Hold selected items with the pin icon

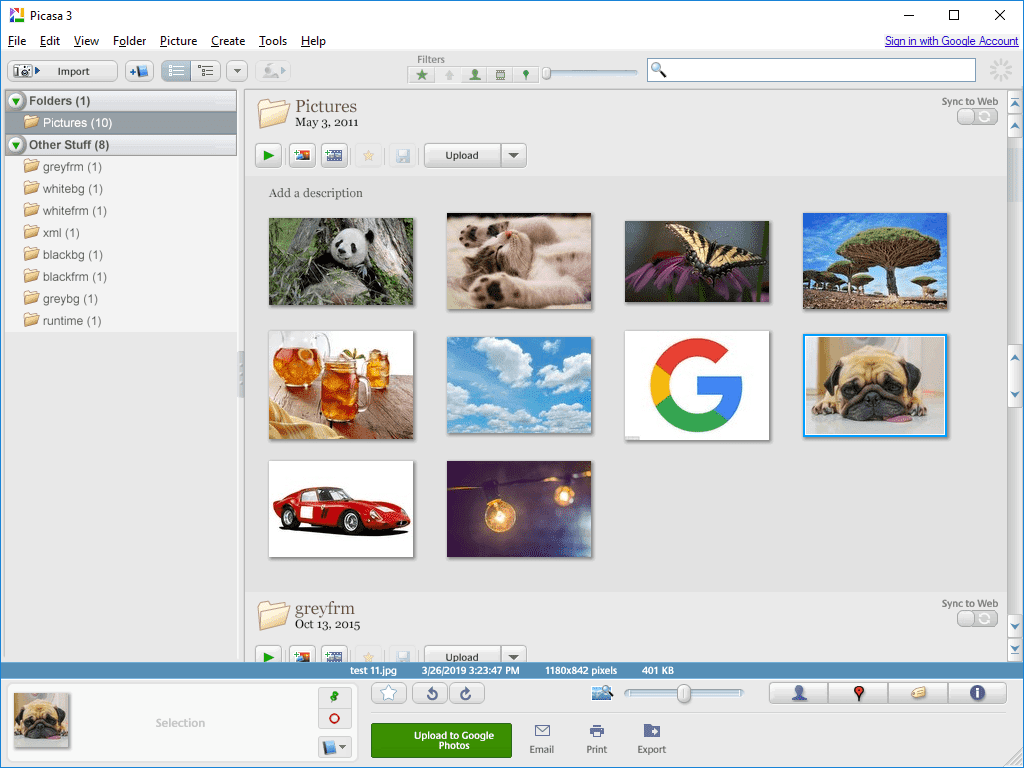tap(334, 697)
